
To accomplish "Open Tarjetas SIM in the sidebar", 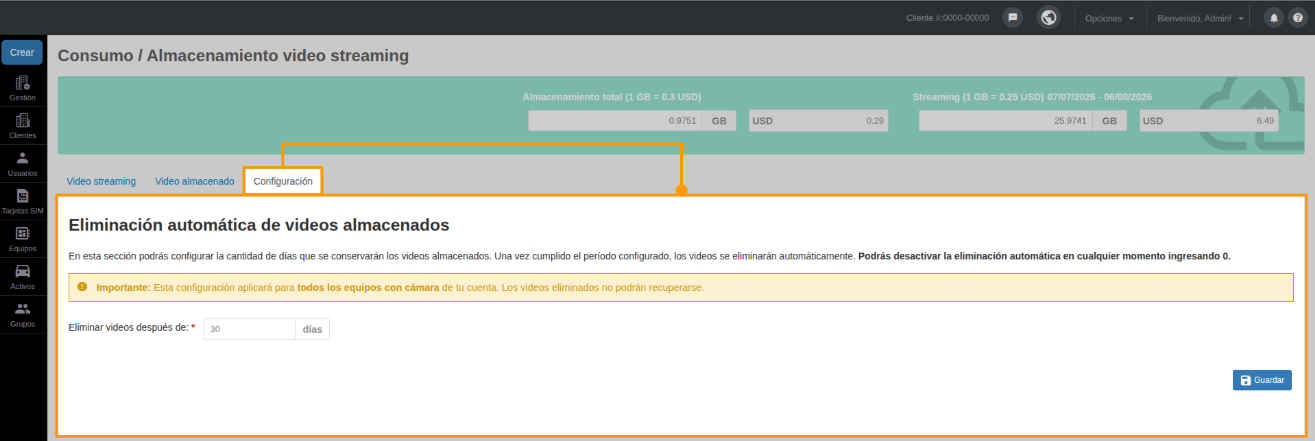I will 22,202.
